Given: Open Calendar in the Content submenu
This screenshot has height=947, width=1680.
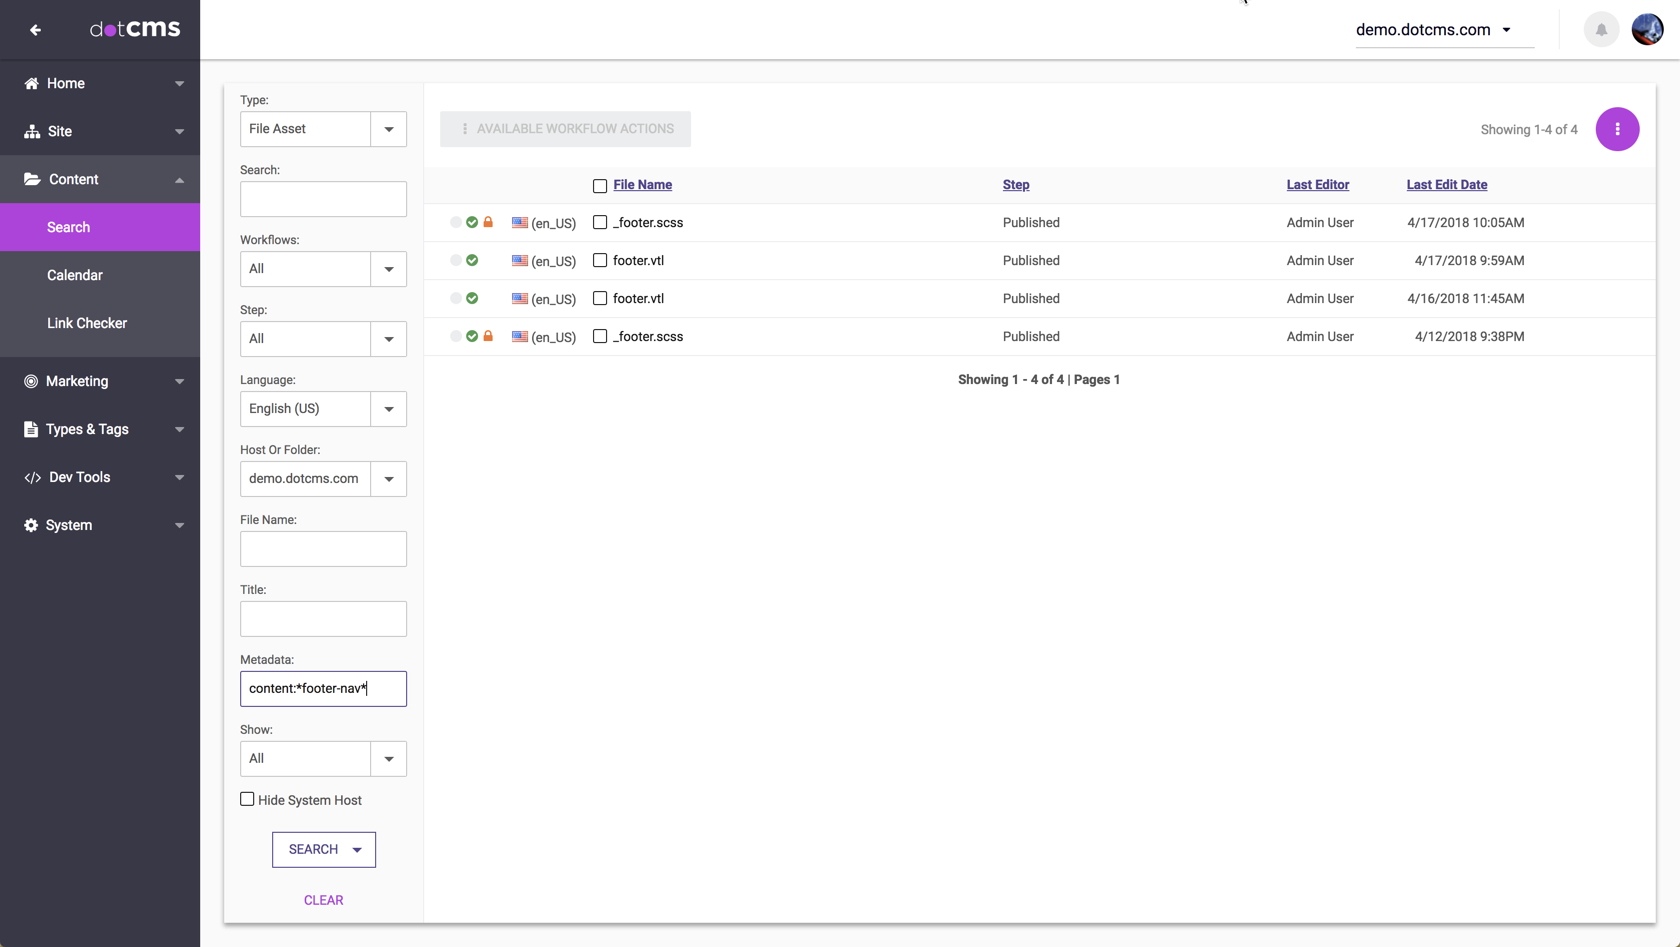Looking at the screenshot, I should coord(75,275).
